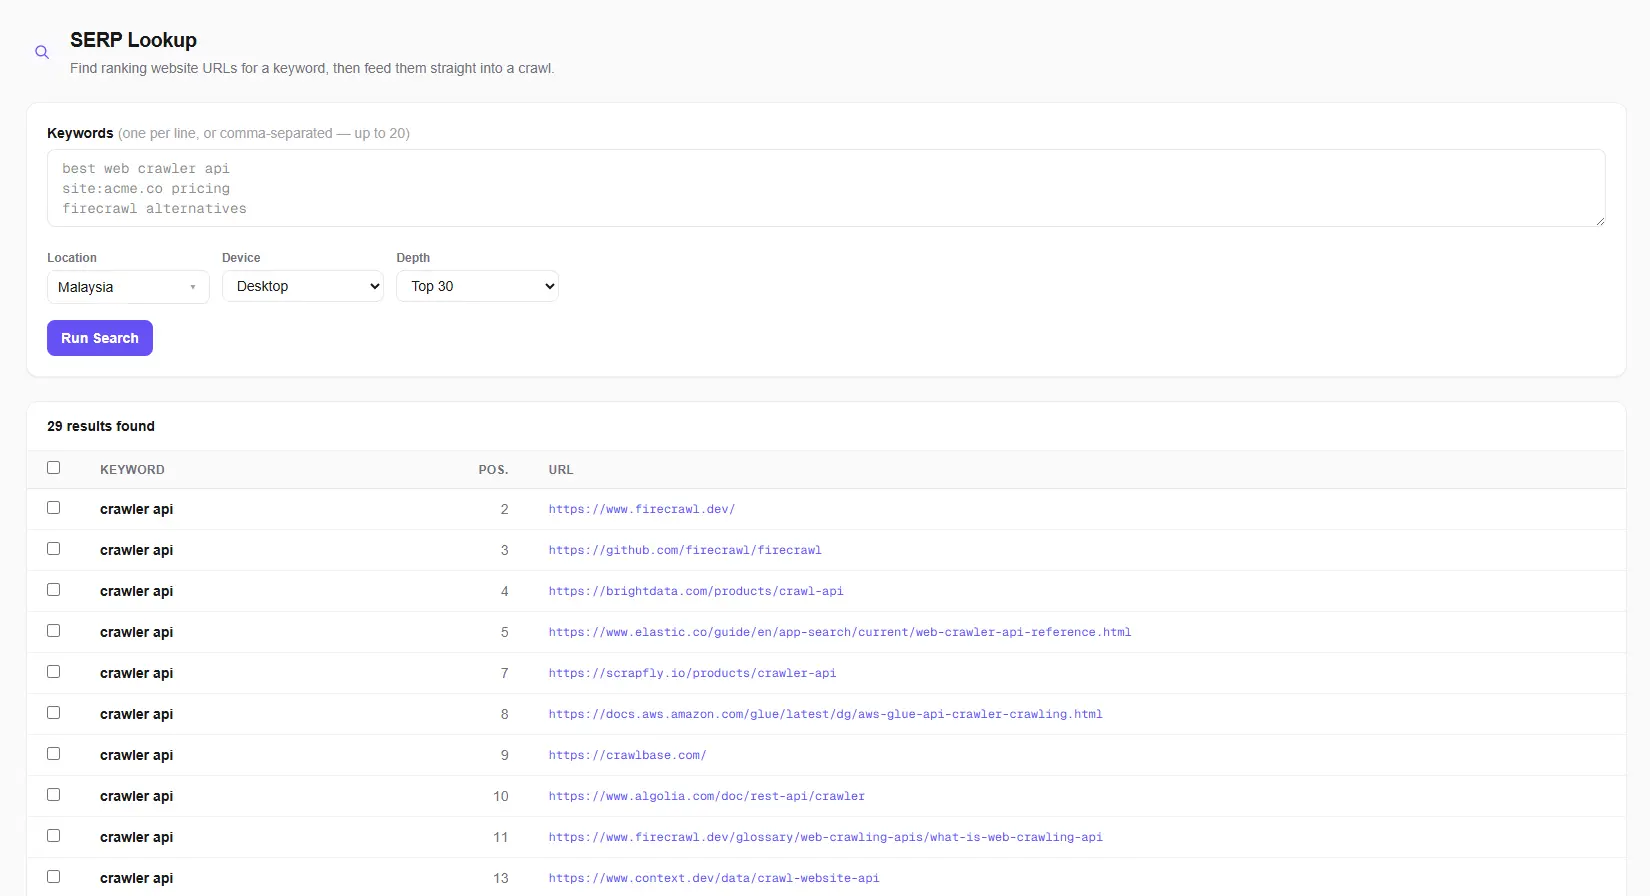This screenshot has height=896, width=1650.
Task: Click the URL column header
Action: (x=561, y=470)
